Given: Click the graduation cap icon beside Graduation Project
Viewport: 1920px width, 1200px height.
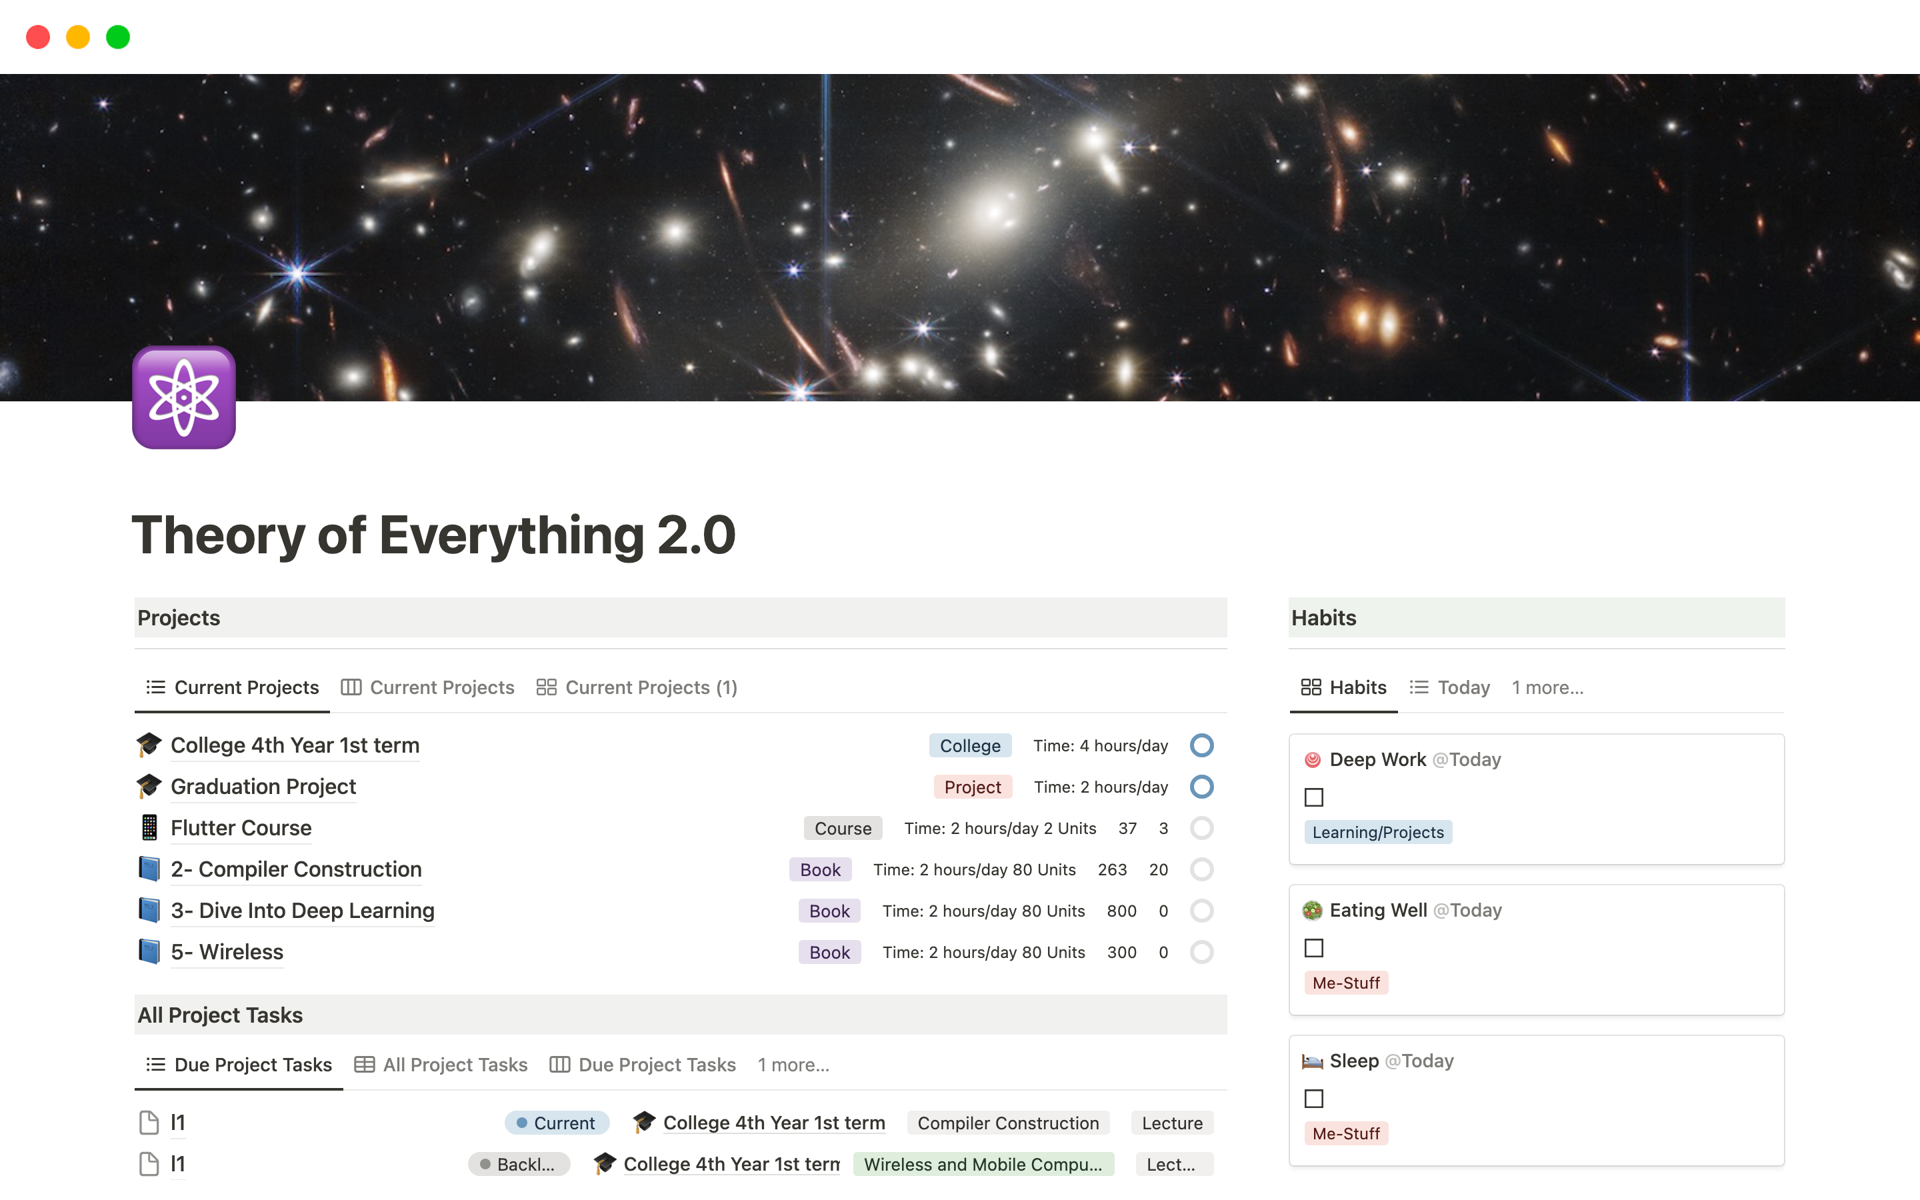Looking at the screenshot, I should (x=149, y=787).
